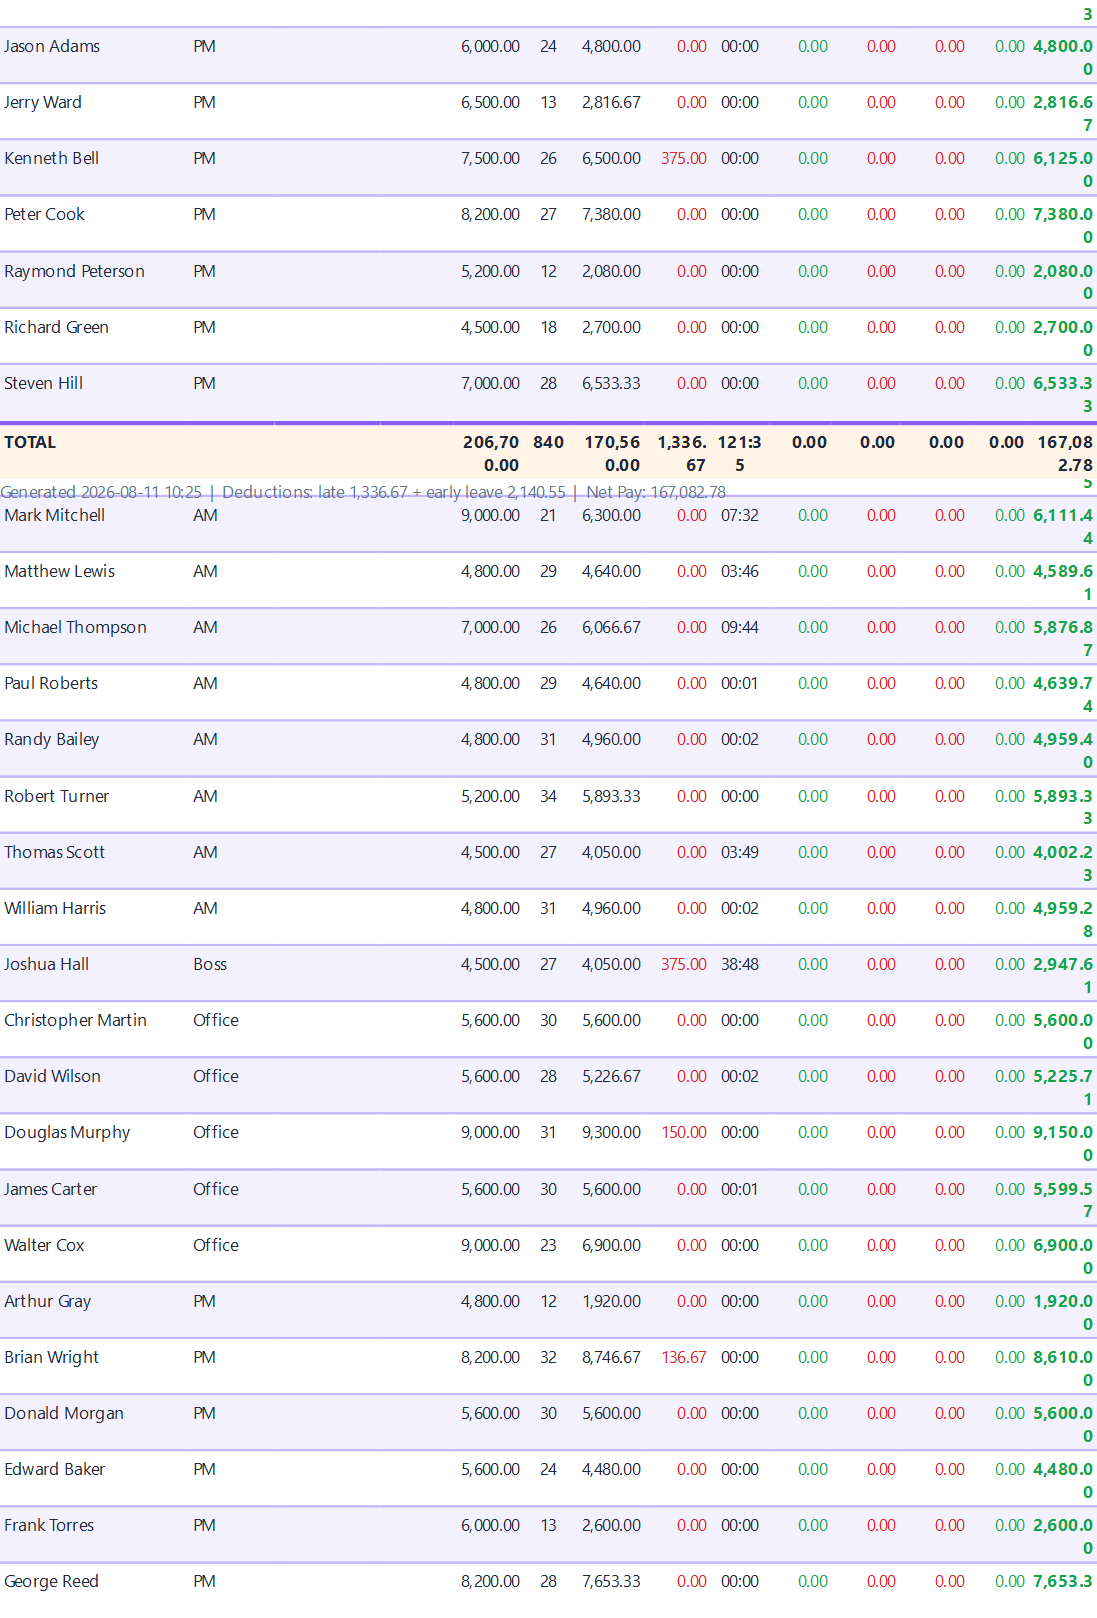Click the total late deduction 1,336.67

[682, 453]
